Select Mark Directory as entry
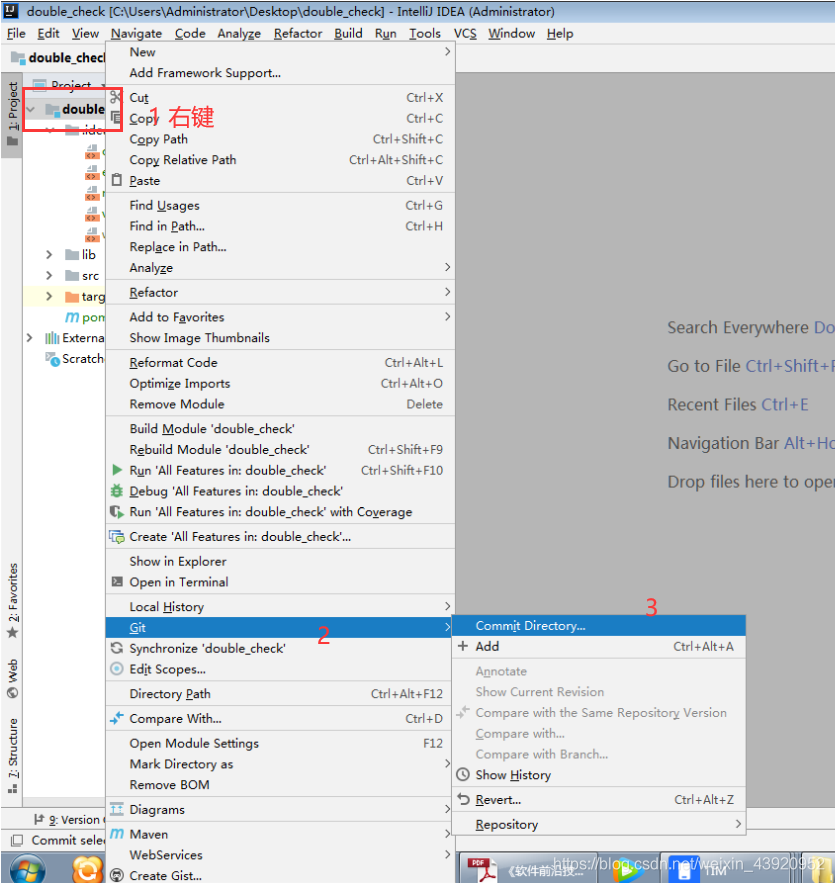The height and width of the screenshot is (883, 835). [280, 764]
